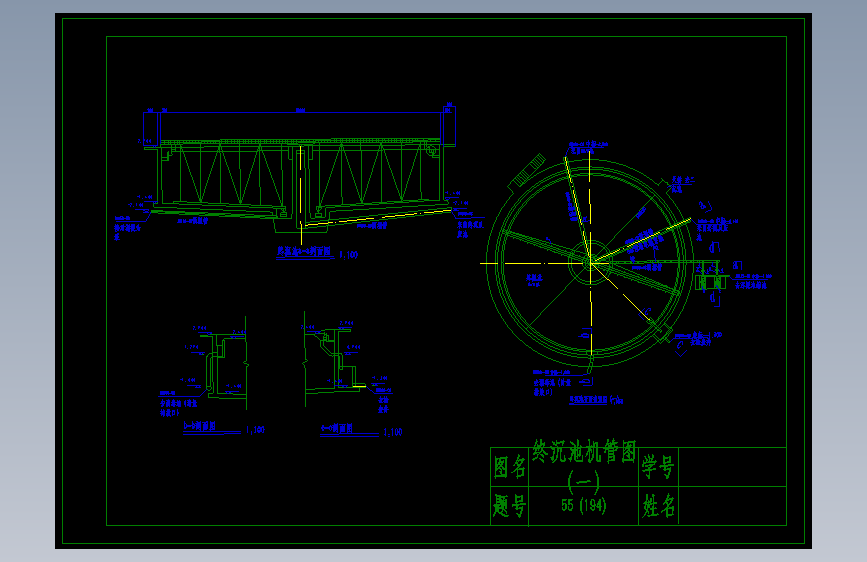Click the 1:100 scale beside b-b剖面图
Viewport: 867px width, 562px height.
click(255, 430)
